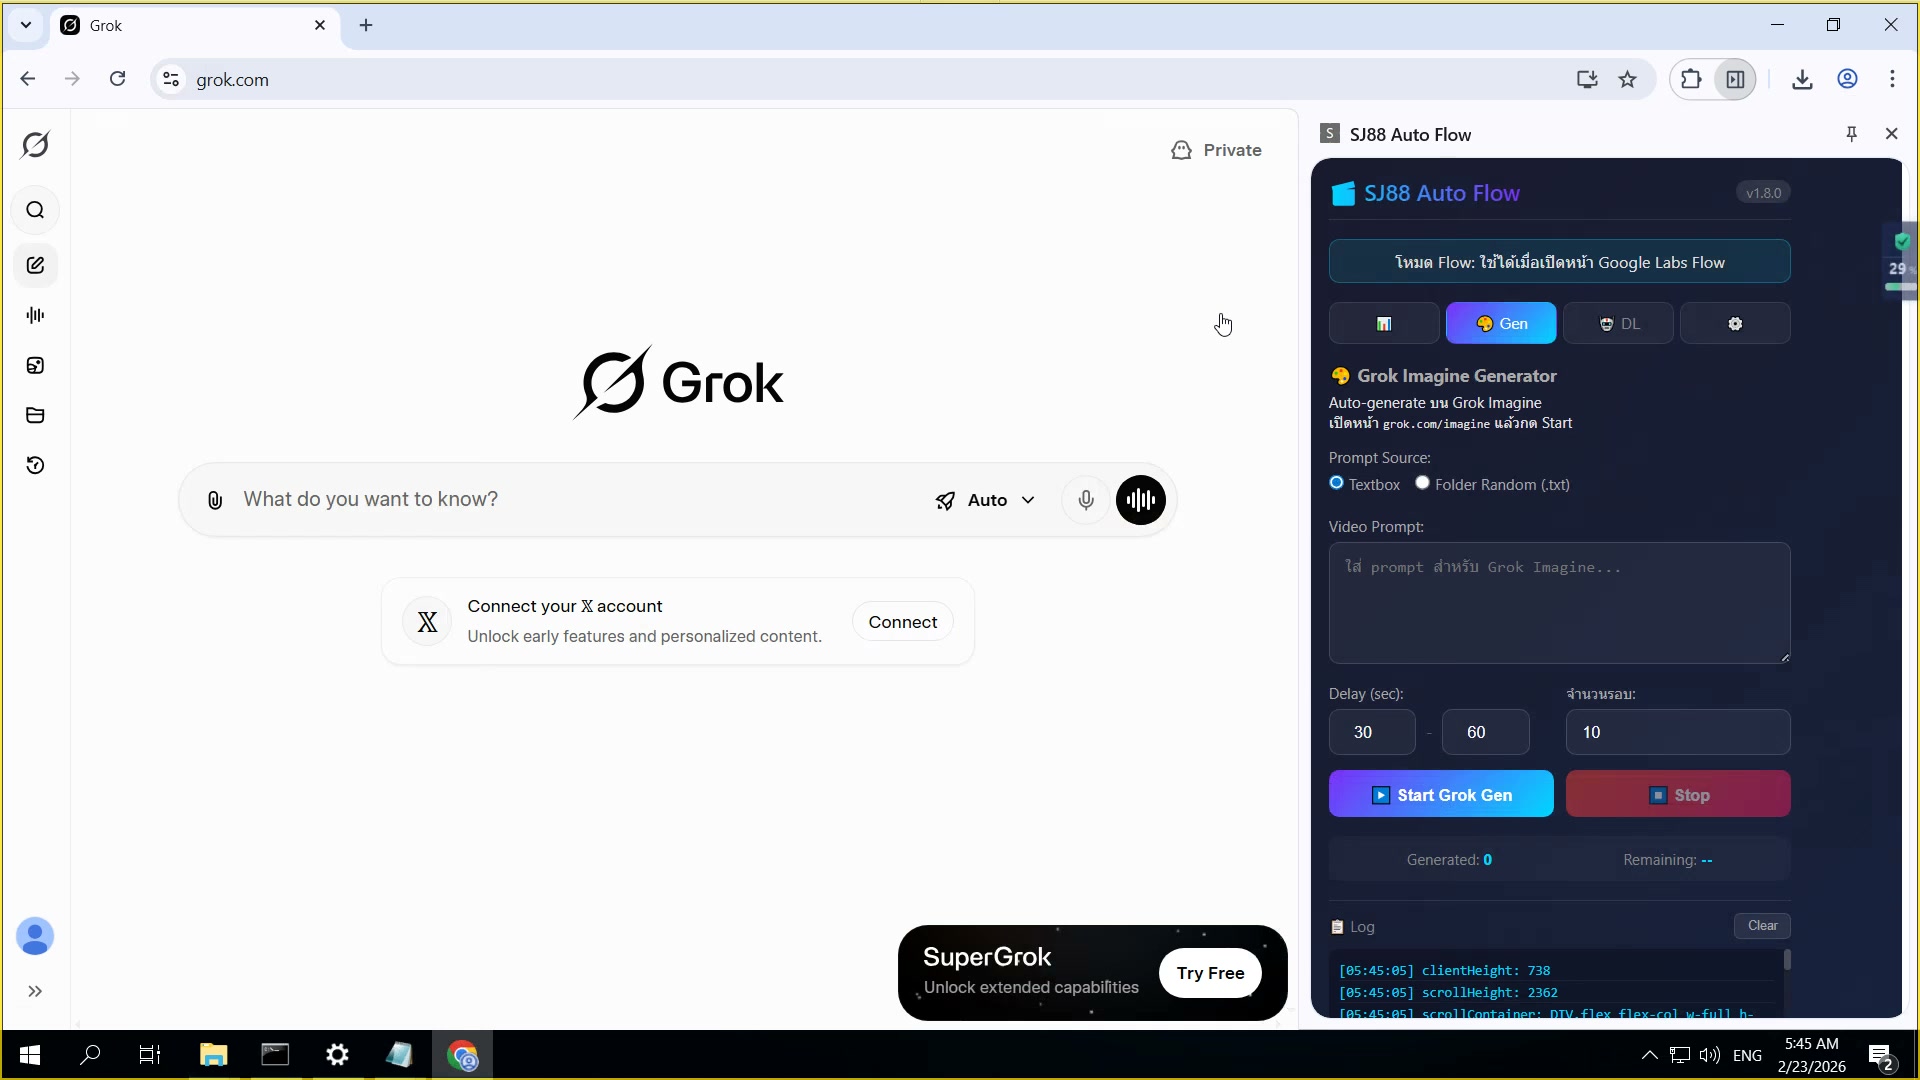The width and height of the screenshot is (1920, 1080).
Task: Click Connect for X account
Action: 902,622
